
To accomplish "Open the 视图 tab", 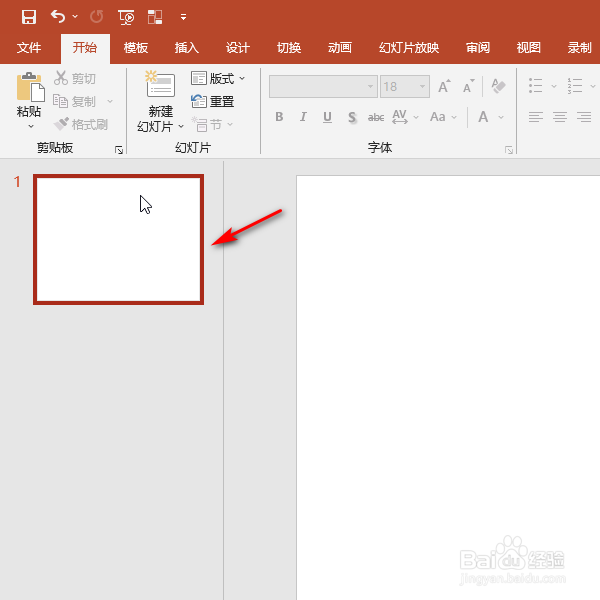I will click(x=529, y=48).
